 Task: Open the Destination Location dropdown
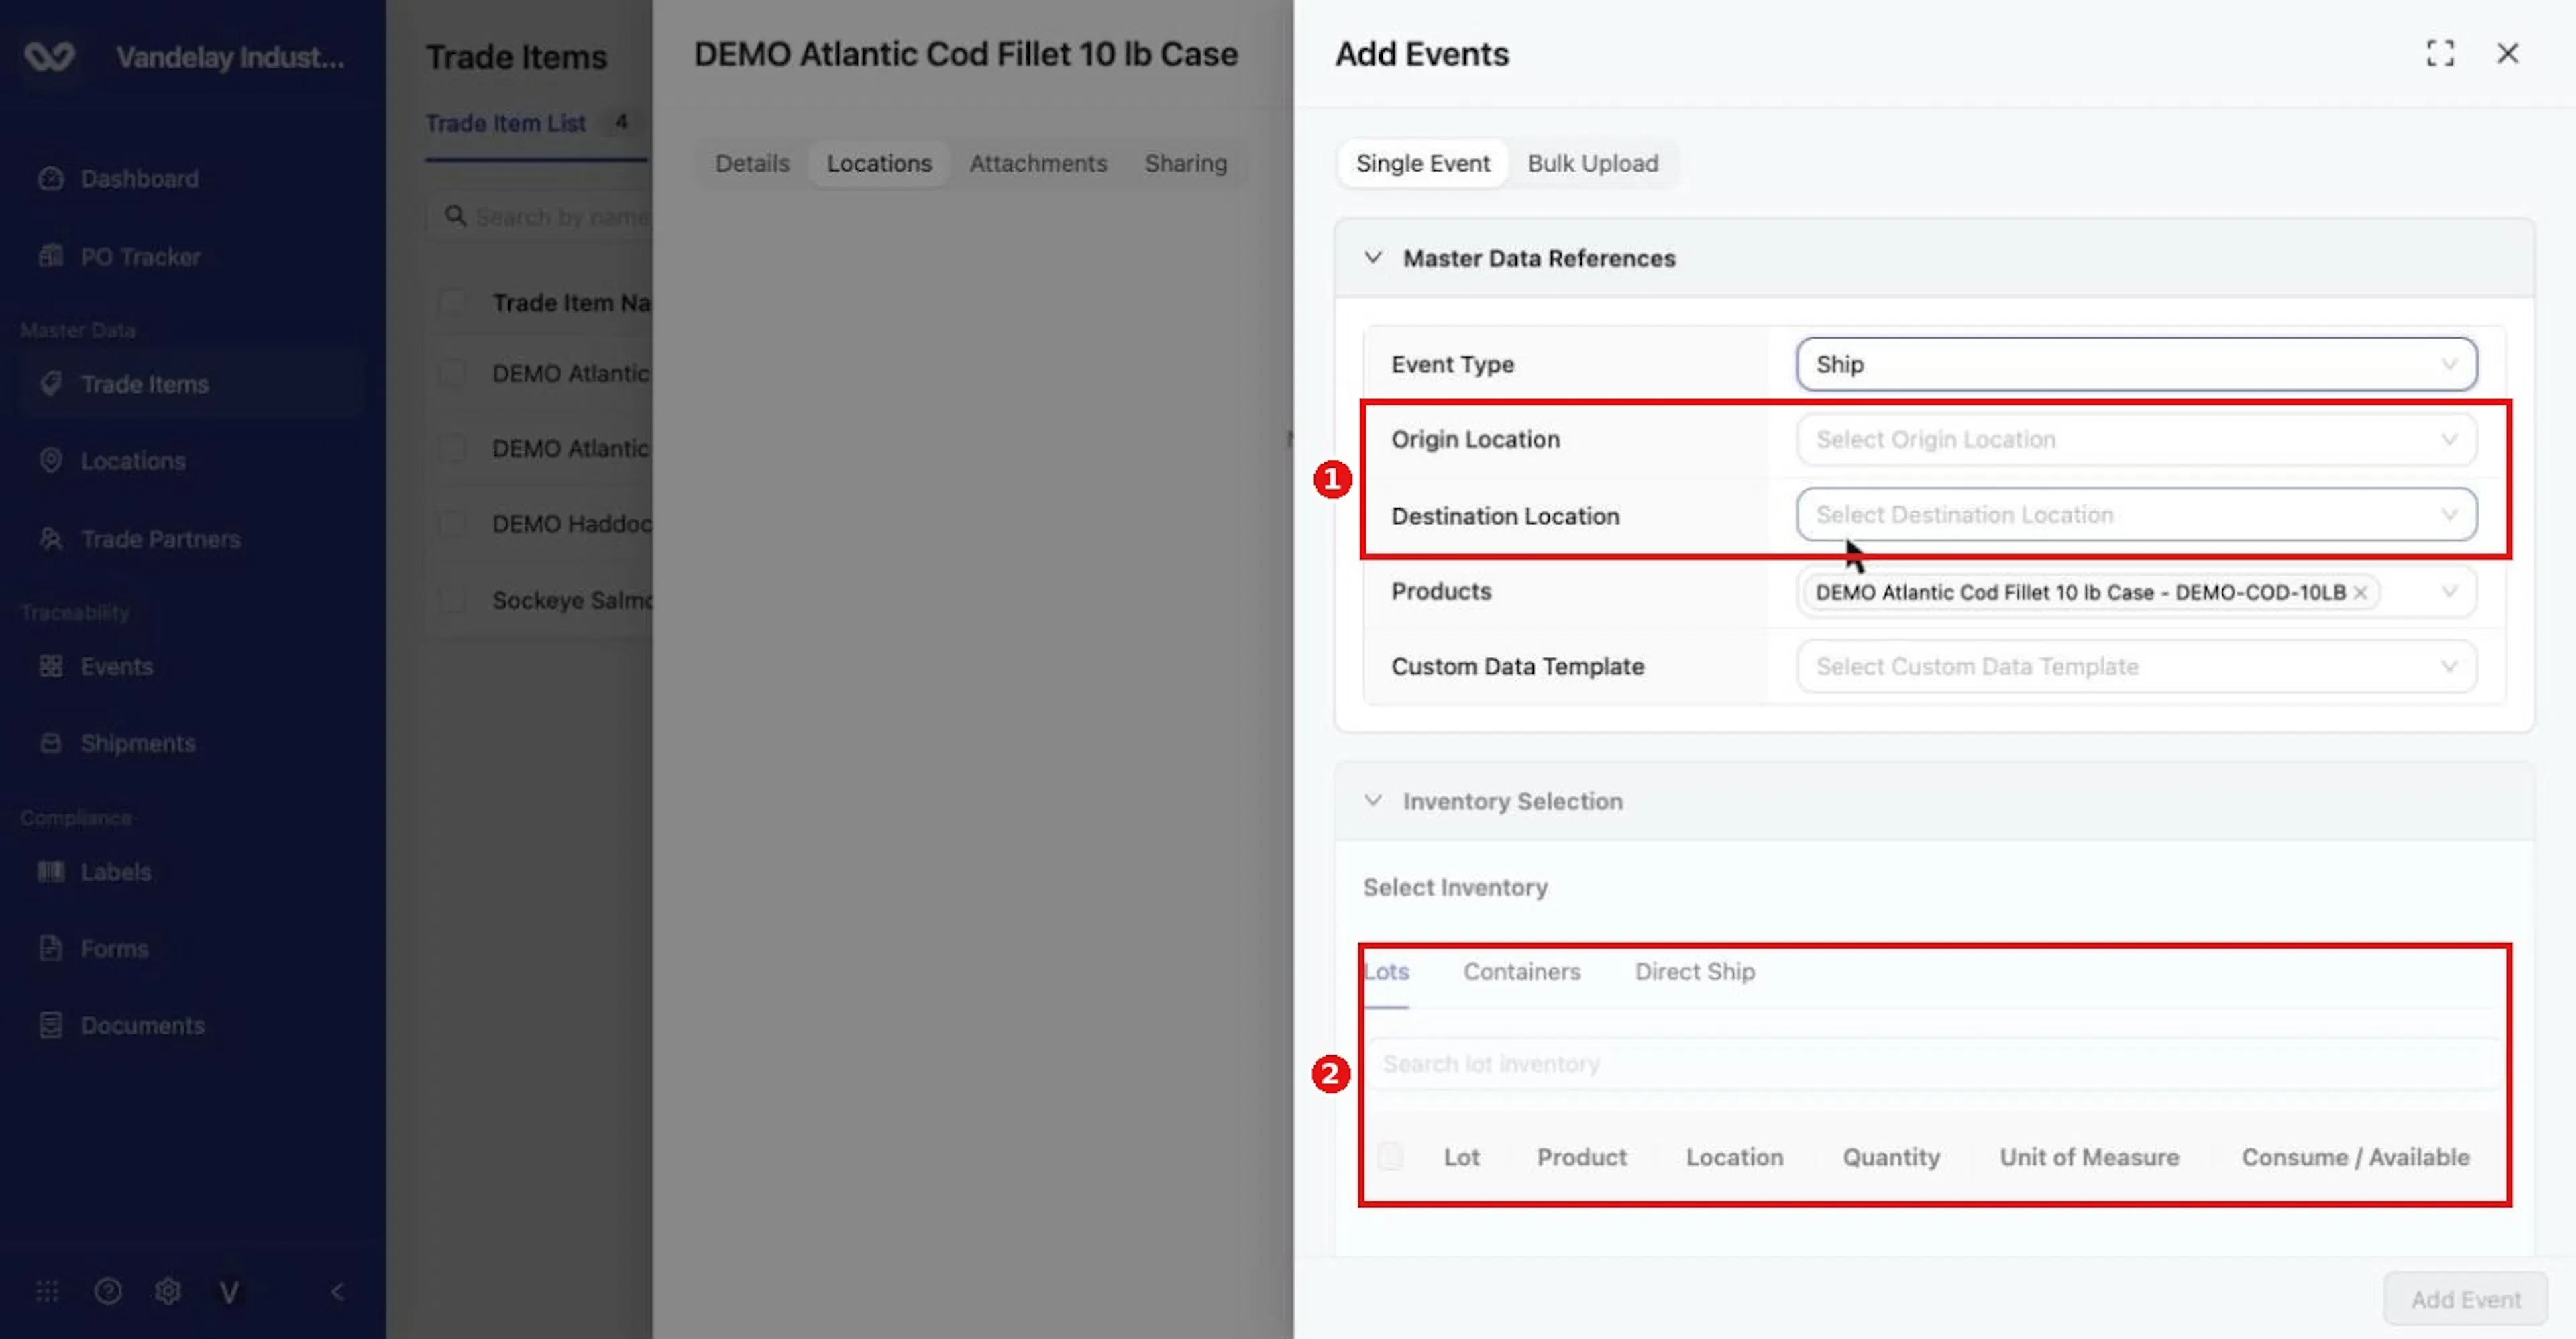point(2136,514)
